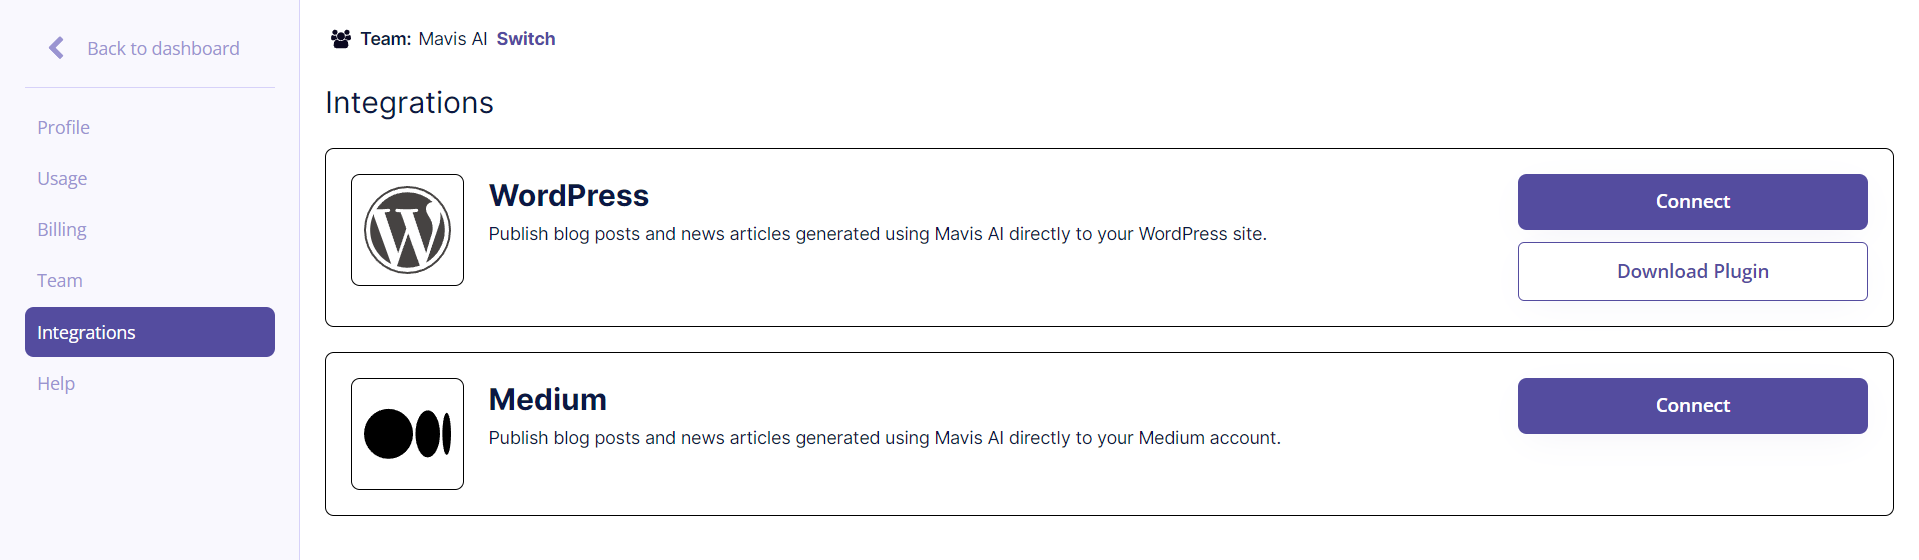
Task: Click the WordPress logo icon
Action: 407,230
